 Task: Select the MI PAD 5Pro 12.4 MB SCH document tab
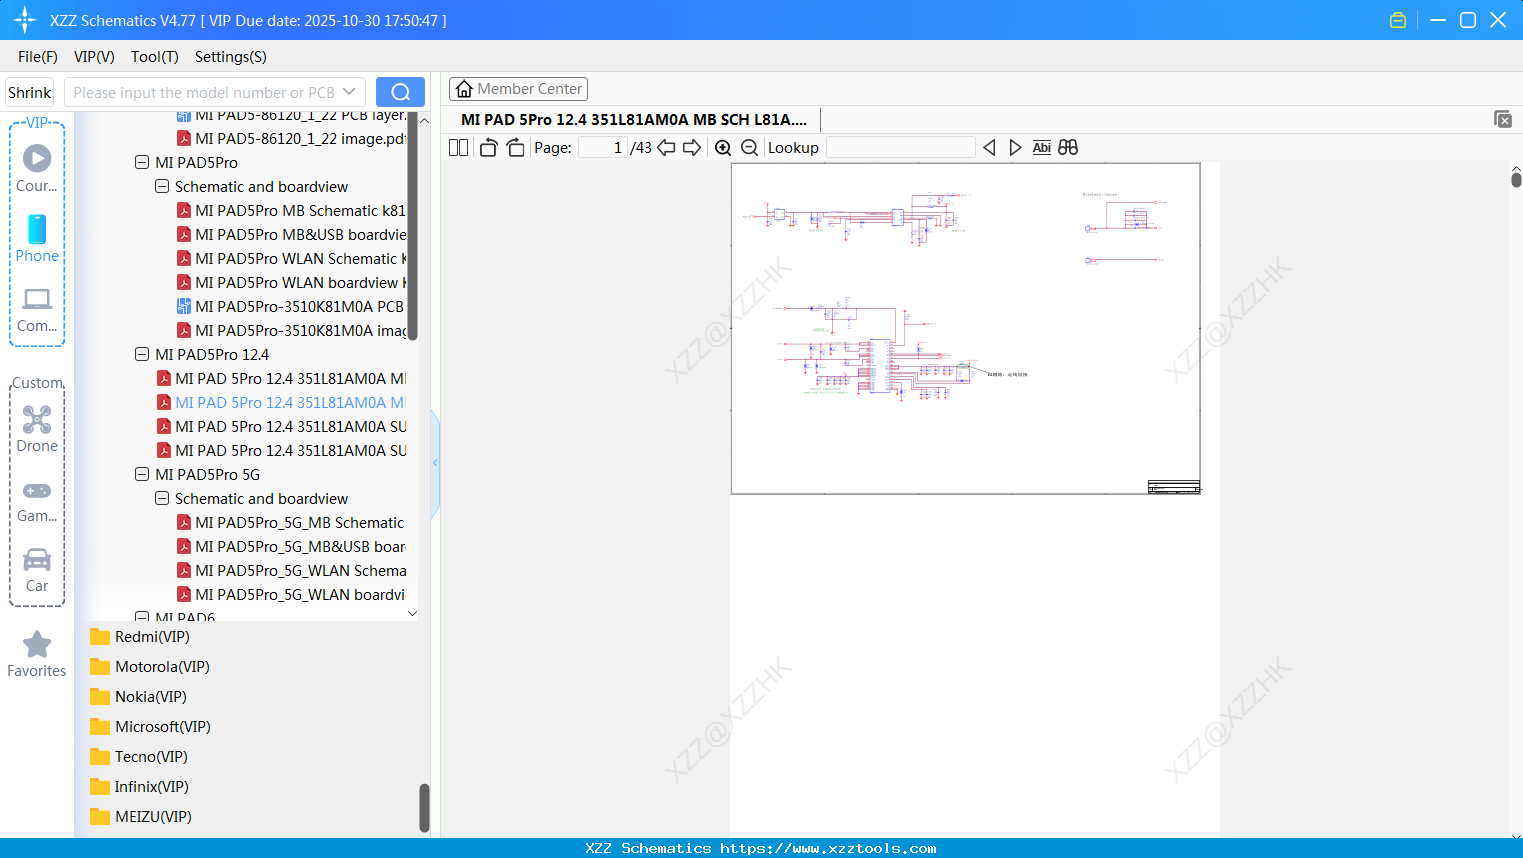pyautogui.click(x=634, y=119)
